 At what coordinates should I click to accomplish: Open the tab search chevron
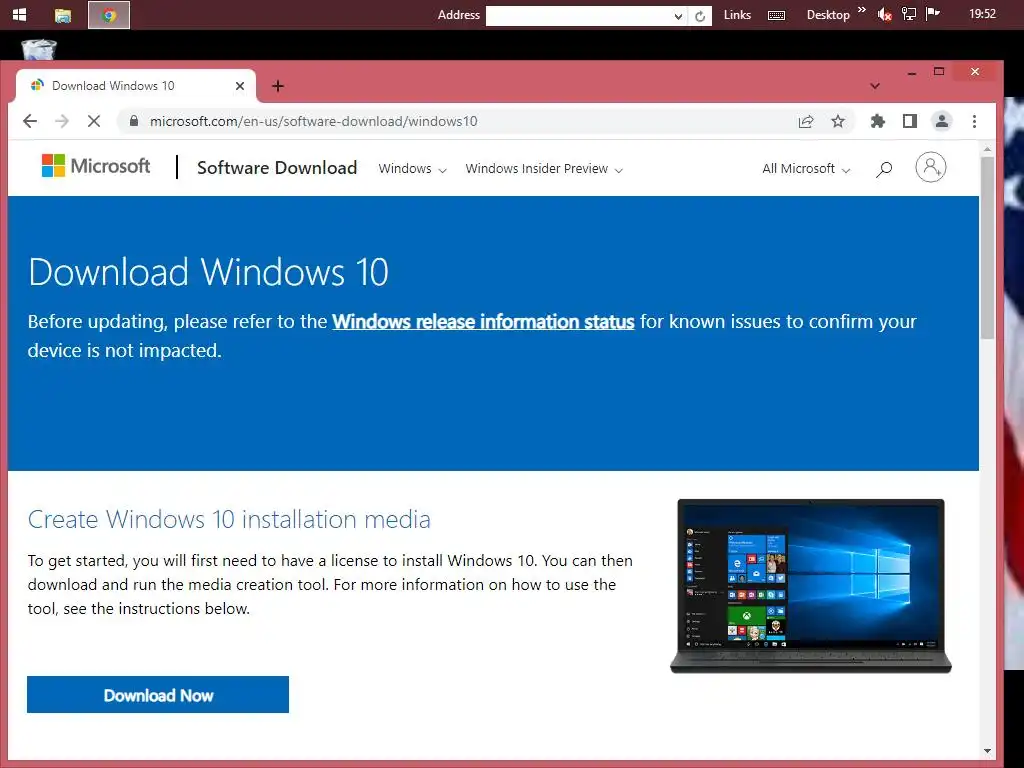coord(875,86)
